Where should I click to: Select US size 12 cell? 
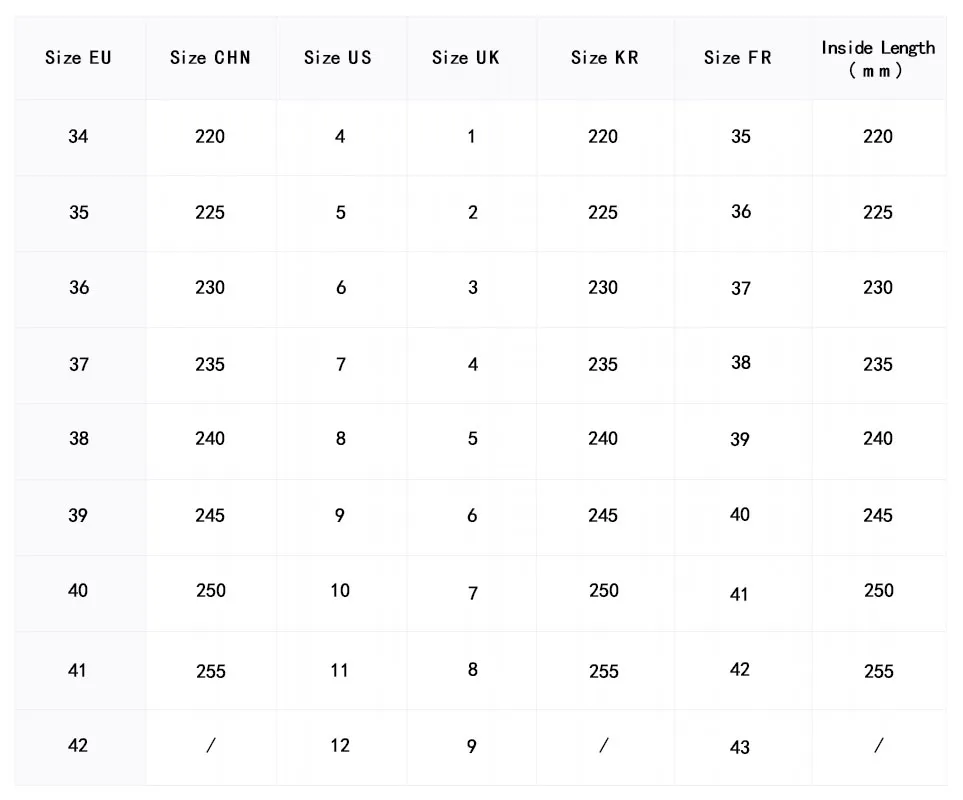[340, 746]
